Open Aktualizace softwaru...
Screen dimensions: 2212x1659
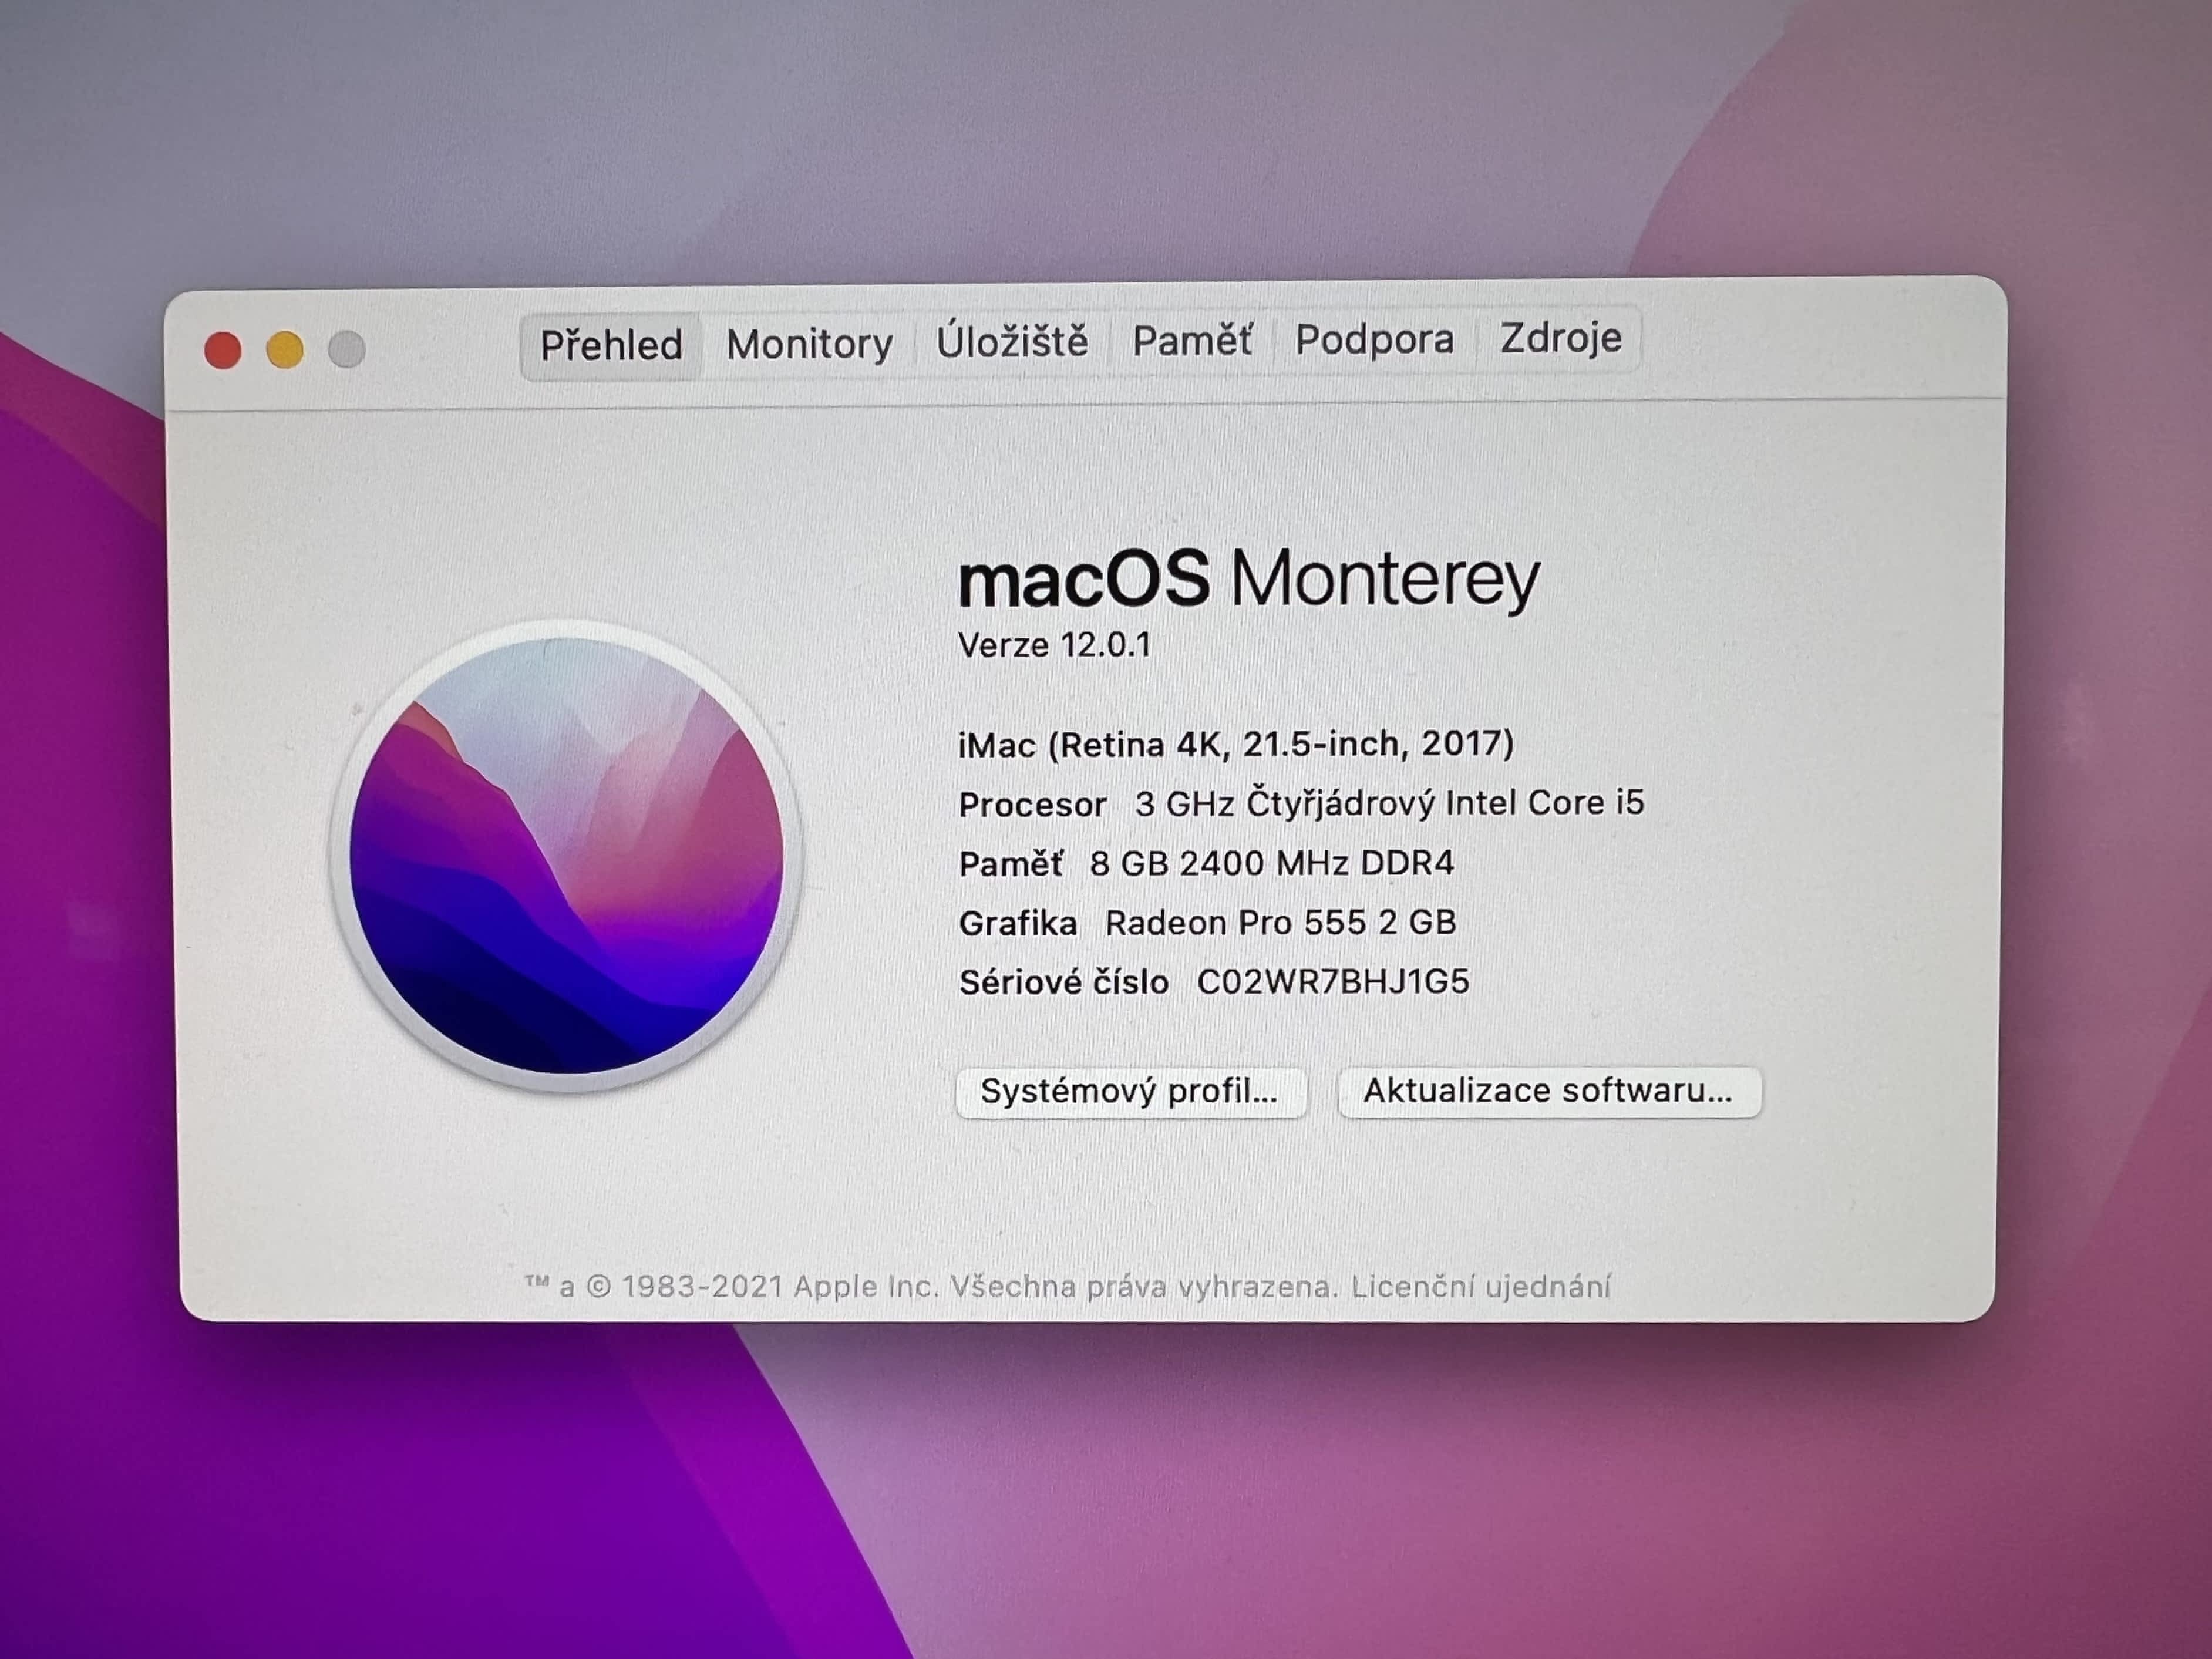(x=1548, y=1090)
